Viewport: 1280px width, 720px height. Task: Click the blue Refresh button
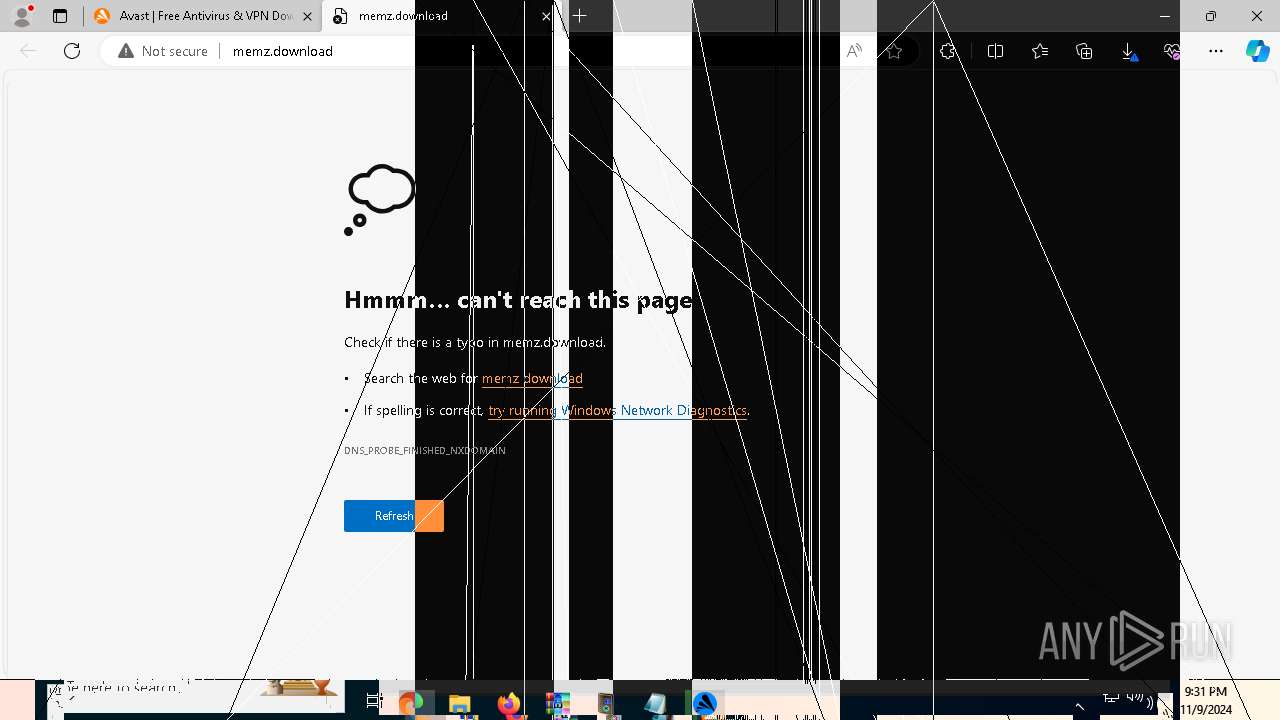tap(394, 516)
